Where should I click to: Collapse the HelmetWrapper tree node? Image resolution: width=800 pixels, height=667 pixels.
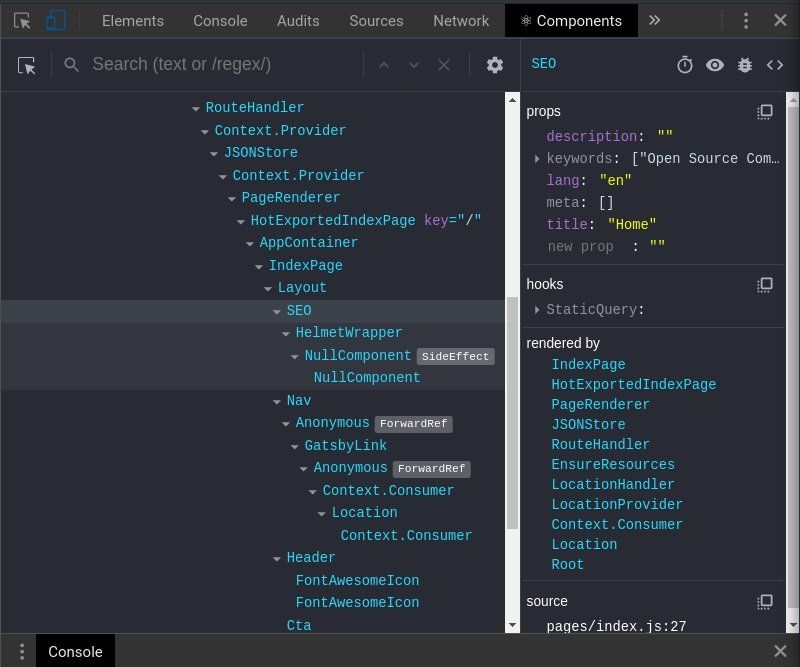point(285,332)
